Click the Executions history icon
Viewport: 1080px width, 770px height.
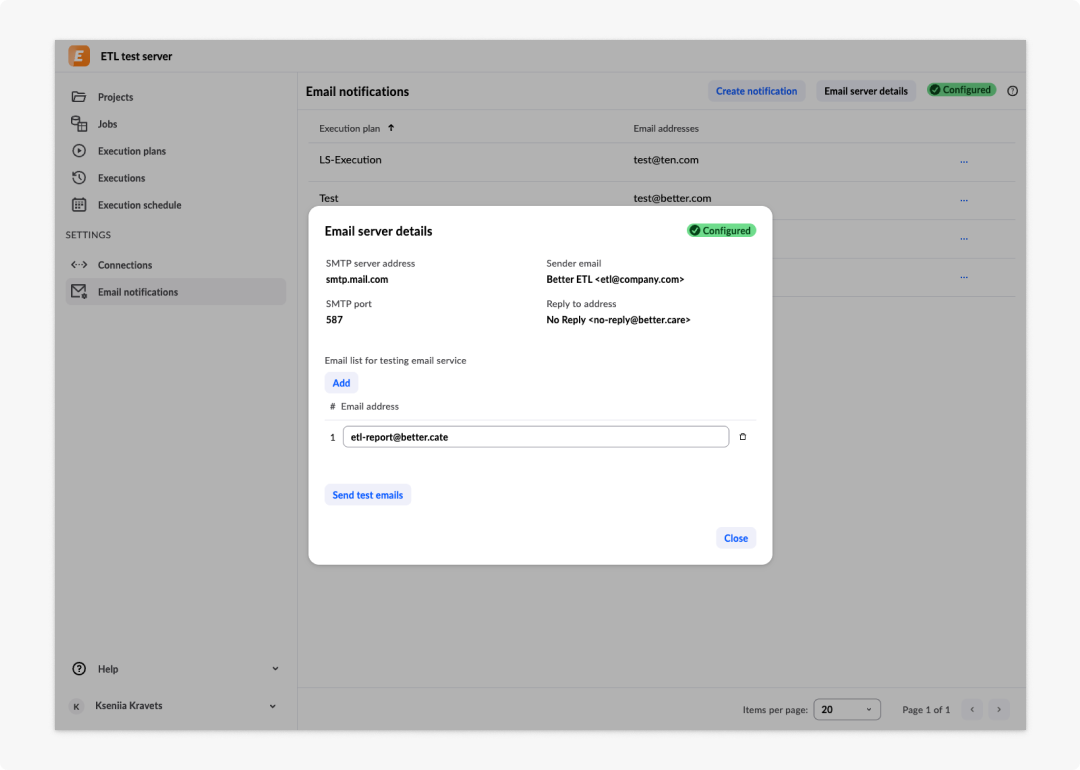click(79, 178)
